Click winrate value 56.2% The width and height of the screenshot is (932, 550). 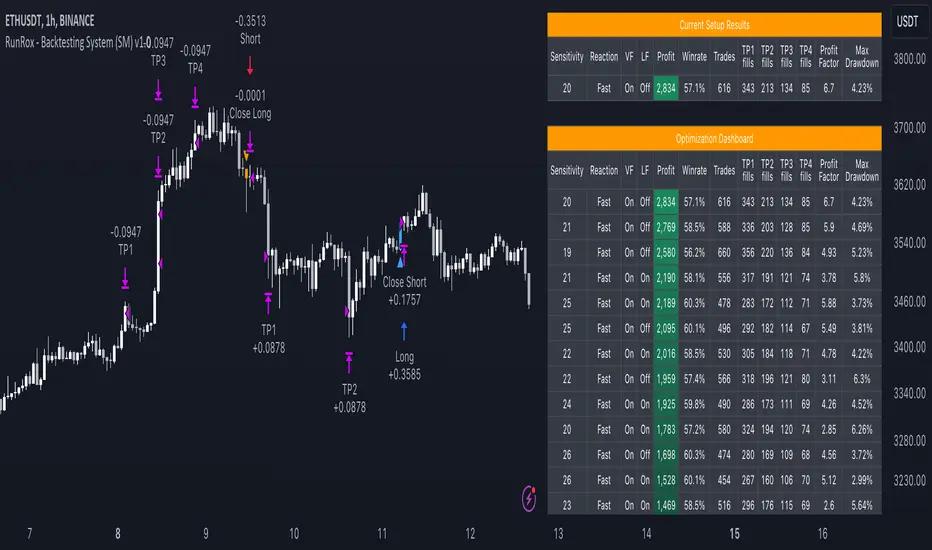[x=694, y=253]
